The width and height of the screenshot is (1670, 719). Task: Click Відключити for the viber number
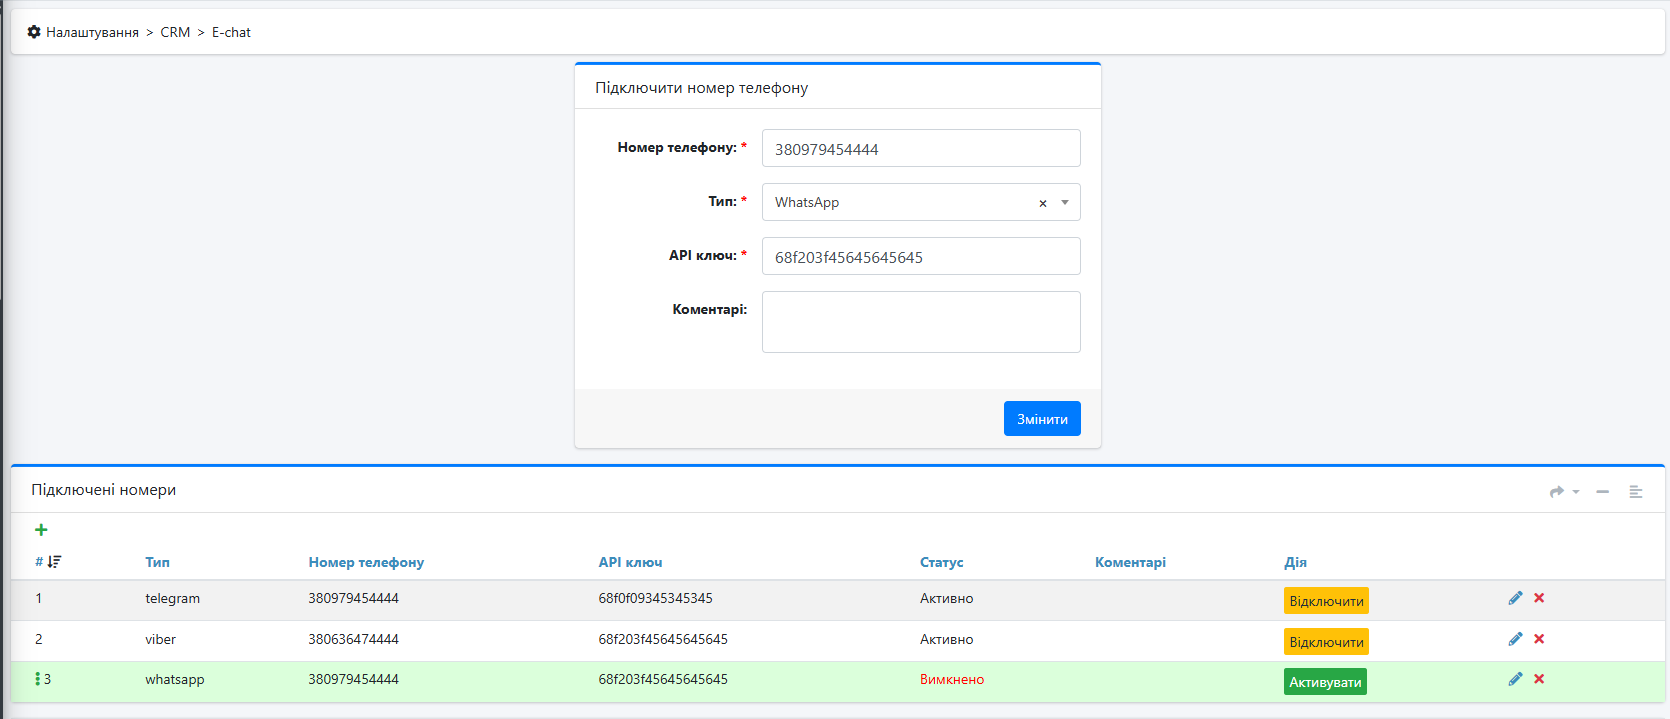click(x=1326, y=642)
